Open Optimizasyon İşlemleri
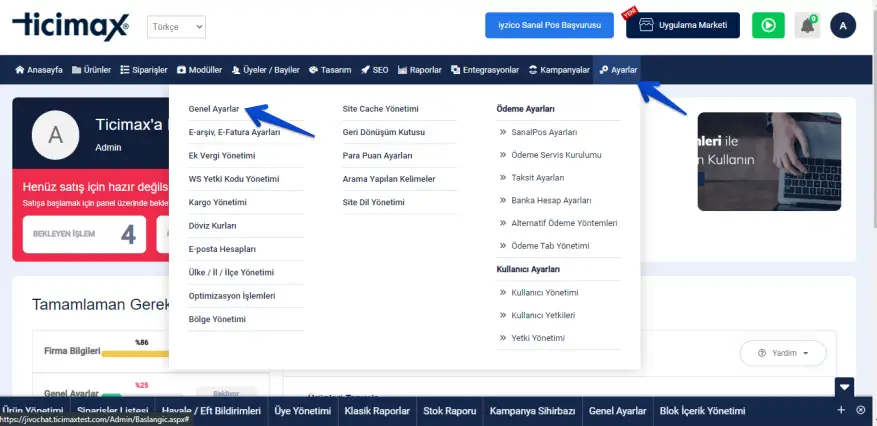 coord(232,296)
